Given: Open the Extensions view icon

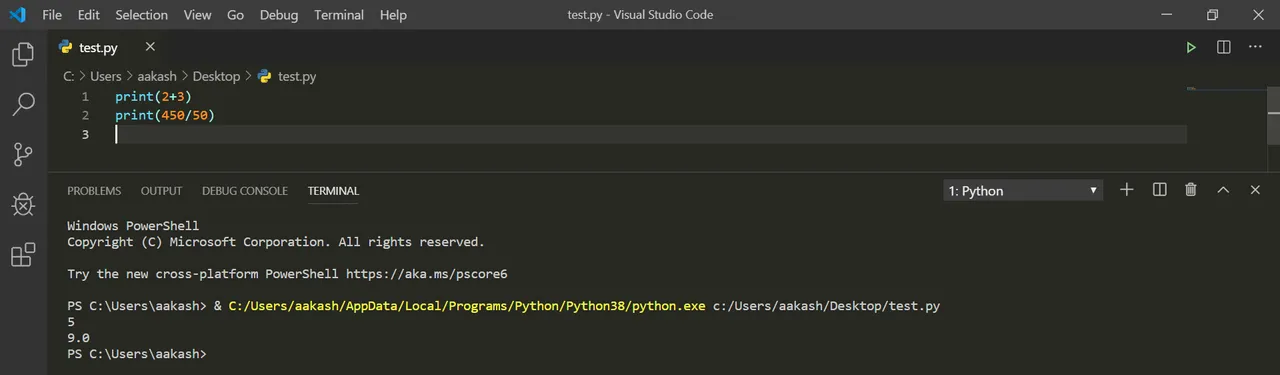Looking at the screenshot, I should tap(22, 255).
